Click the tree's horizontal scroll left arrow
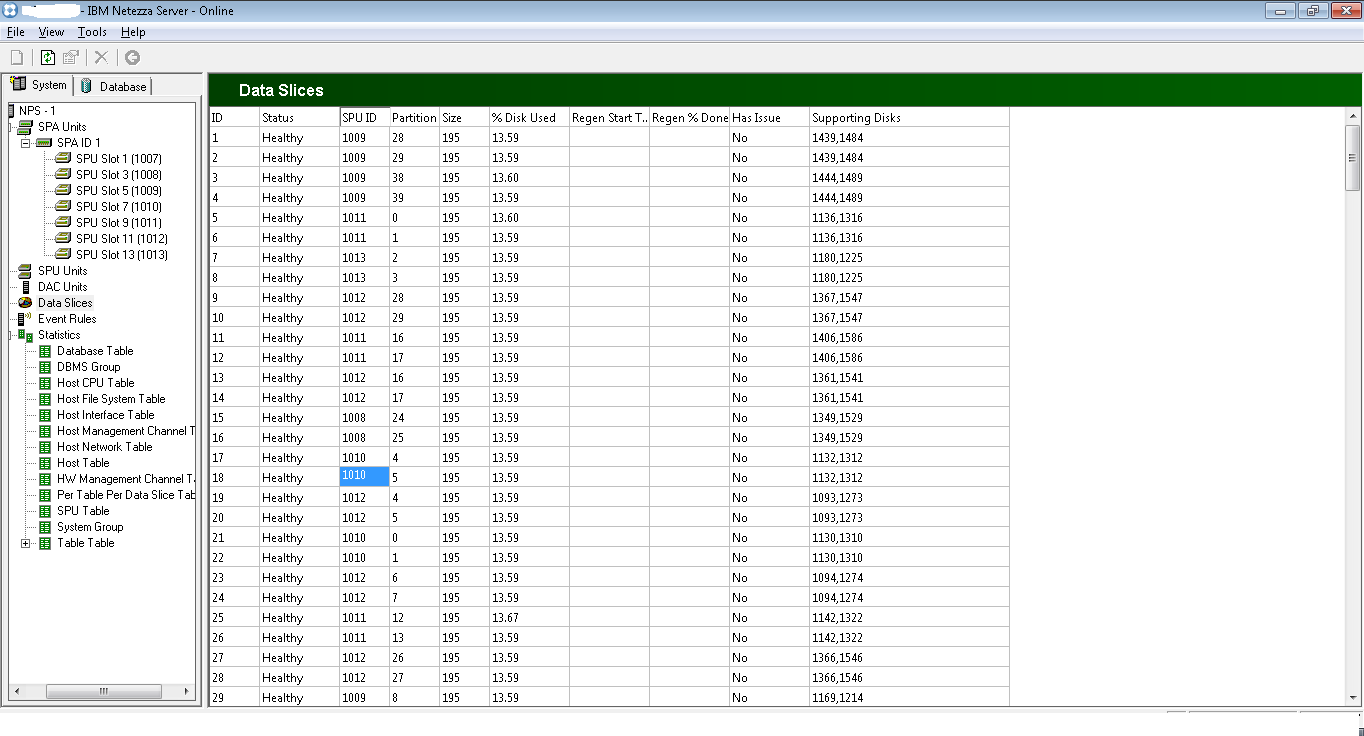The width and height of the screenshot is (1364, 736). [17, 691]
